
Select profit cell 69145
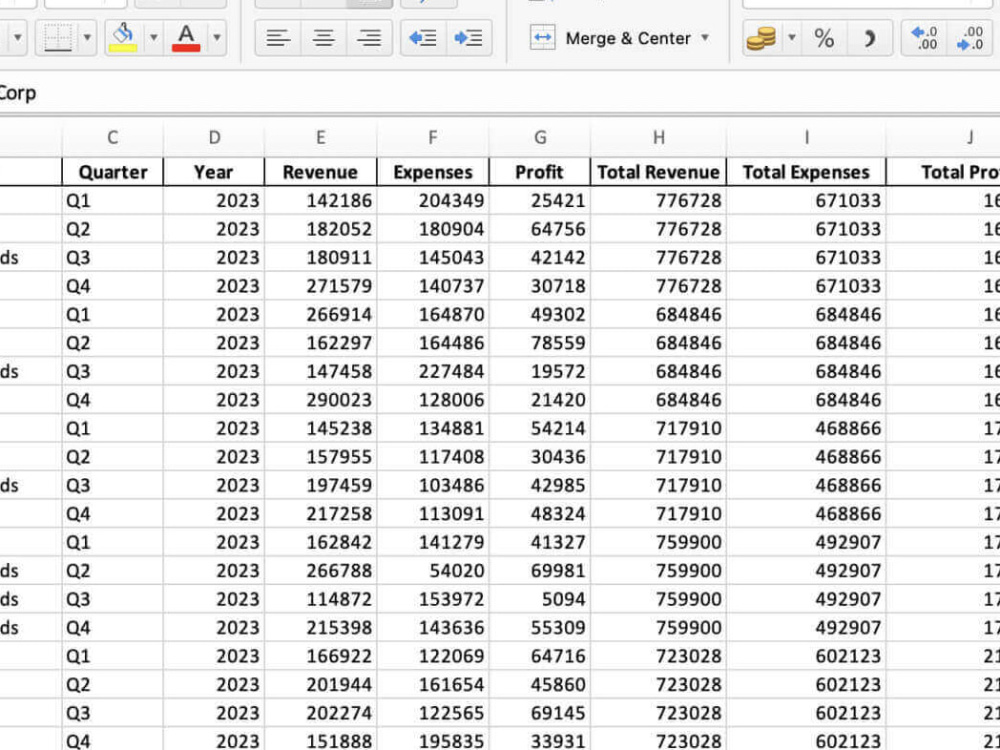coord(540,713)
